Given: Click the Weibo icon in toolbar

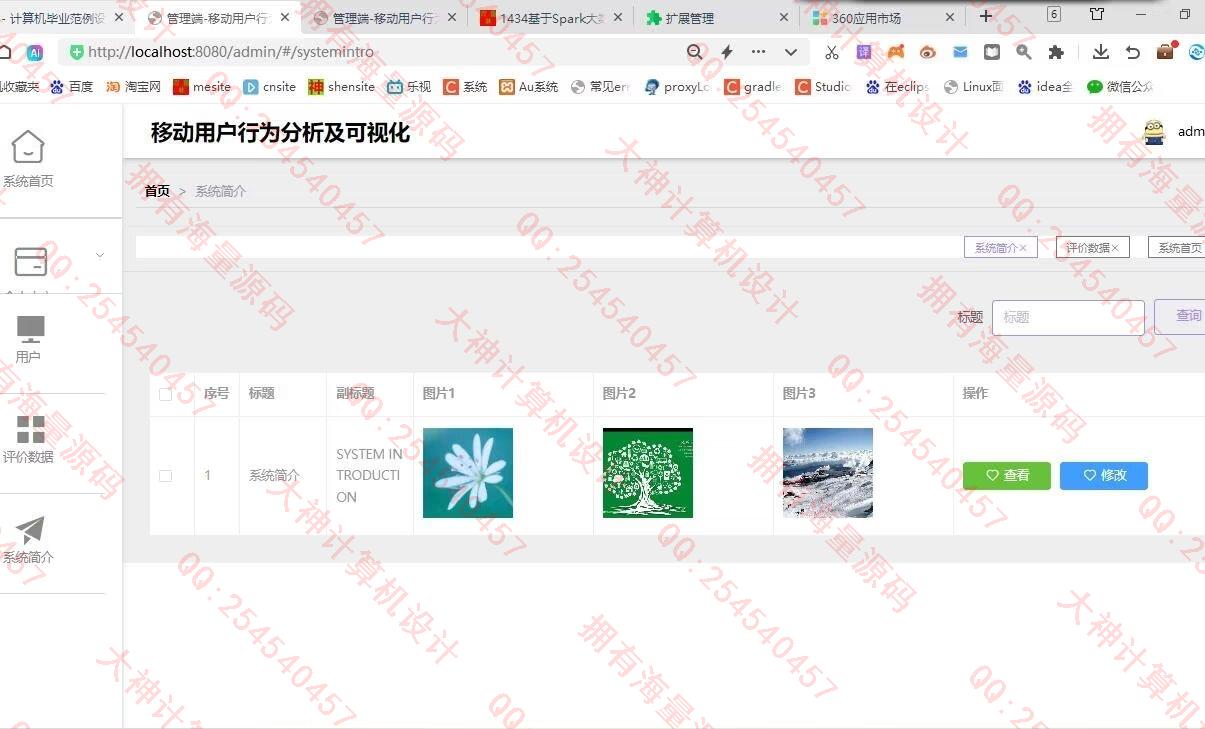Looking at the screenshot, I should tap(928, 52).
